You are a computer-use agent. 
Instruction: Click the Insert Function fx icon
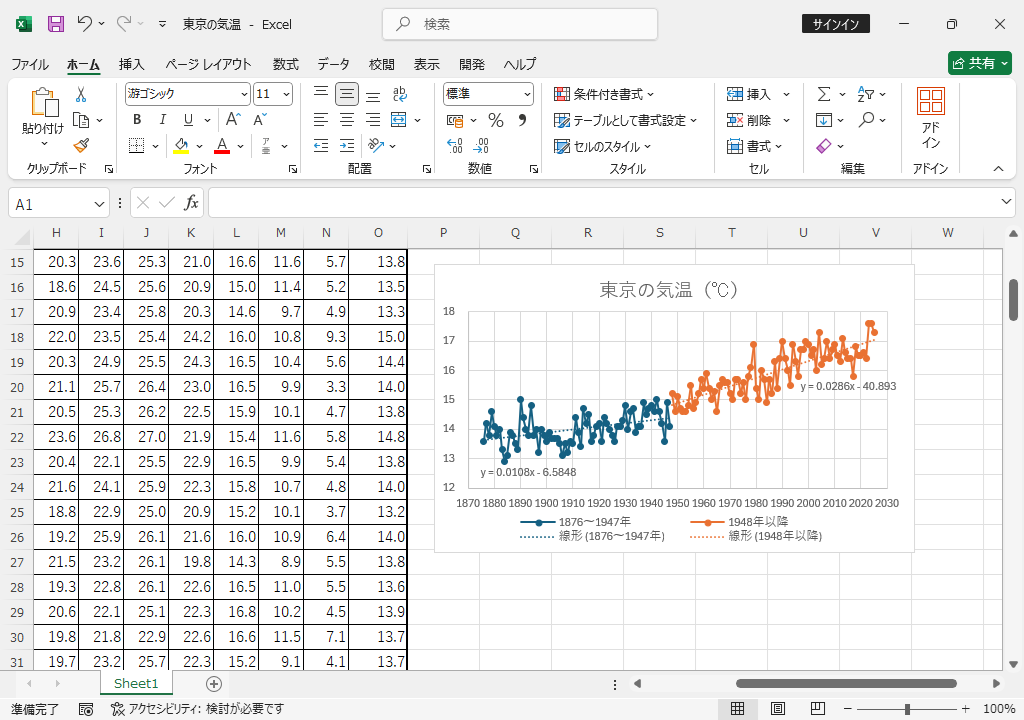[191, 203]
